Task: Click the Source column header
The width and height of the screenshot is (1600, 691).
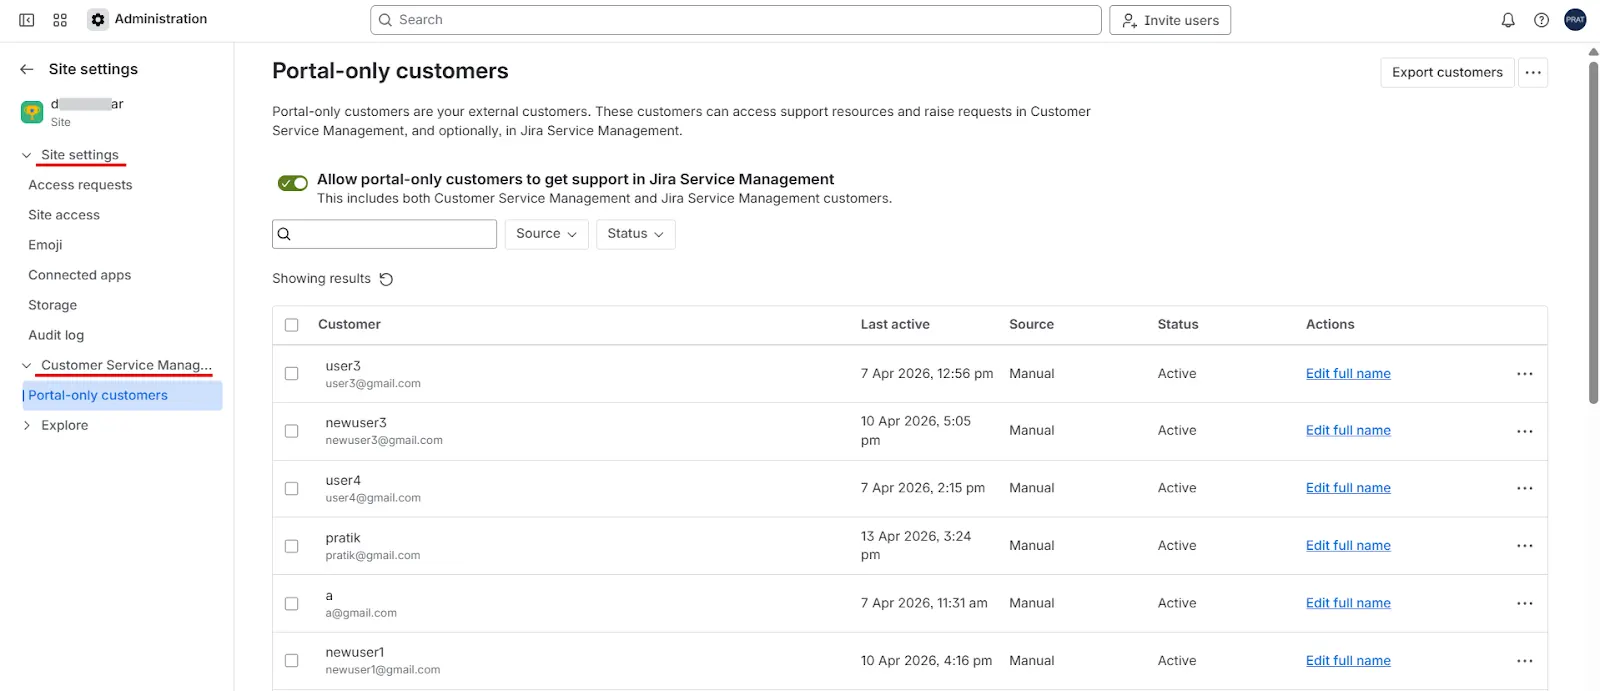Action: click(1031, 325)
